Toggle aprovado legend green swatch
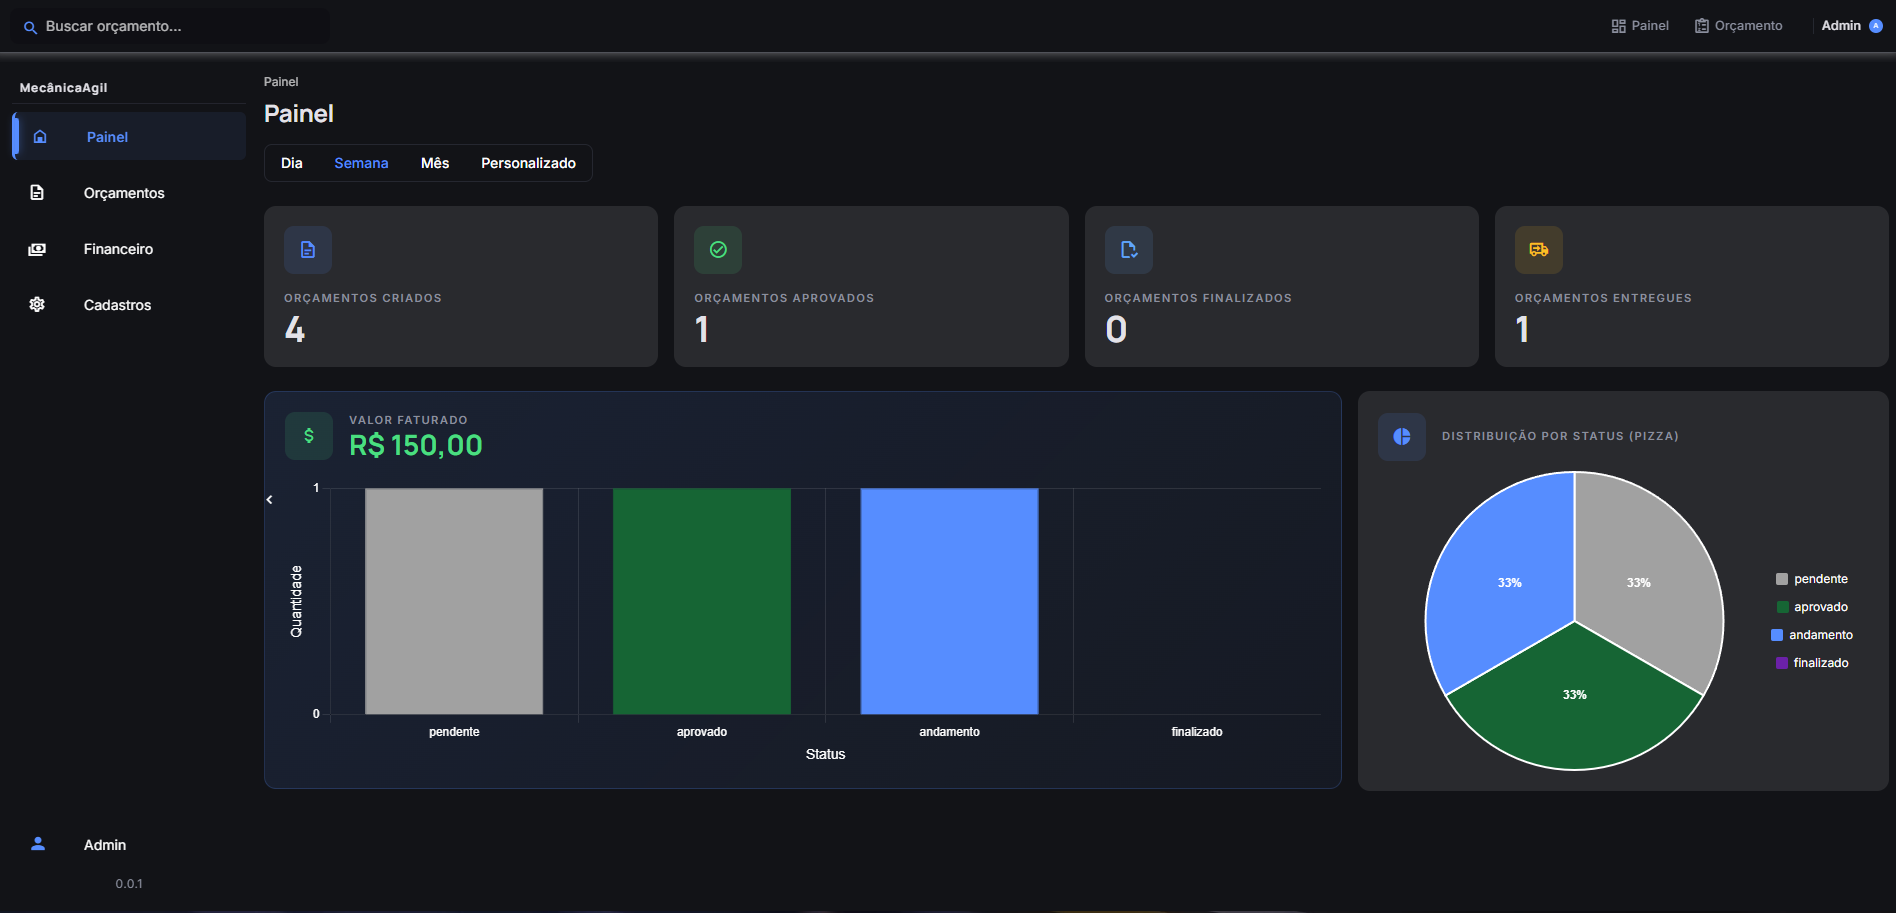This screenshot has height=913, width=1896. (x=1782, y=607)
